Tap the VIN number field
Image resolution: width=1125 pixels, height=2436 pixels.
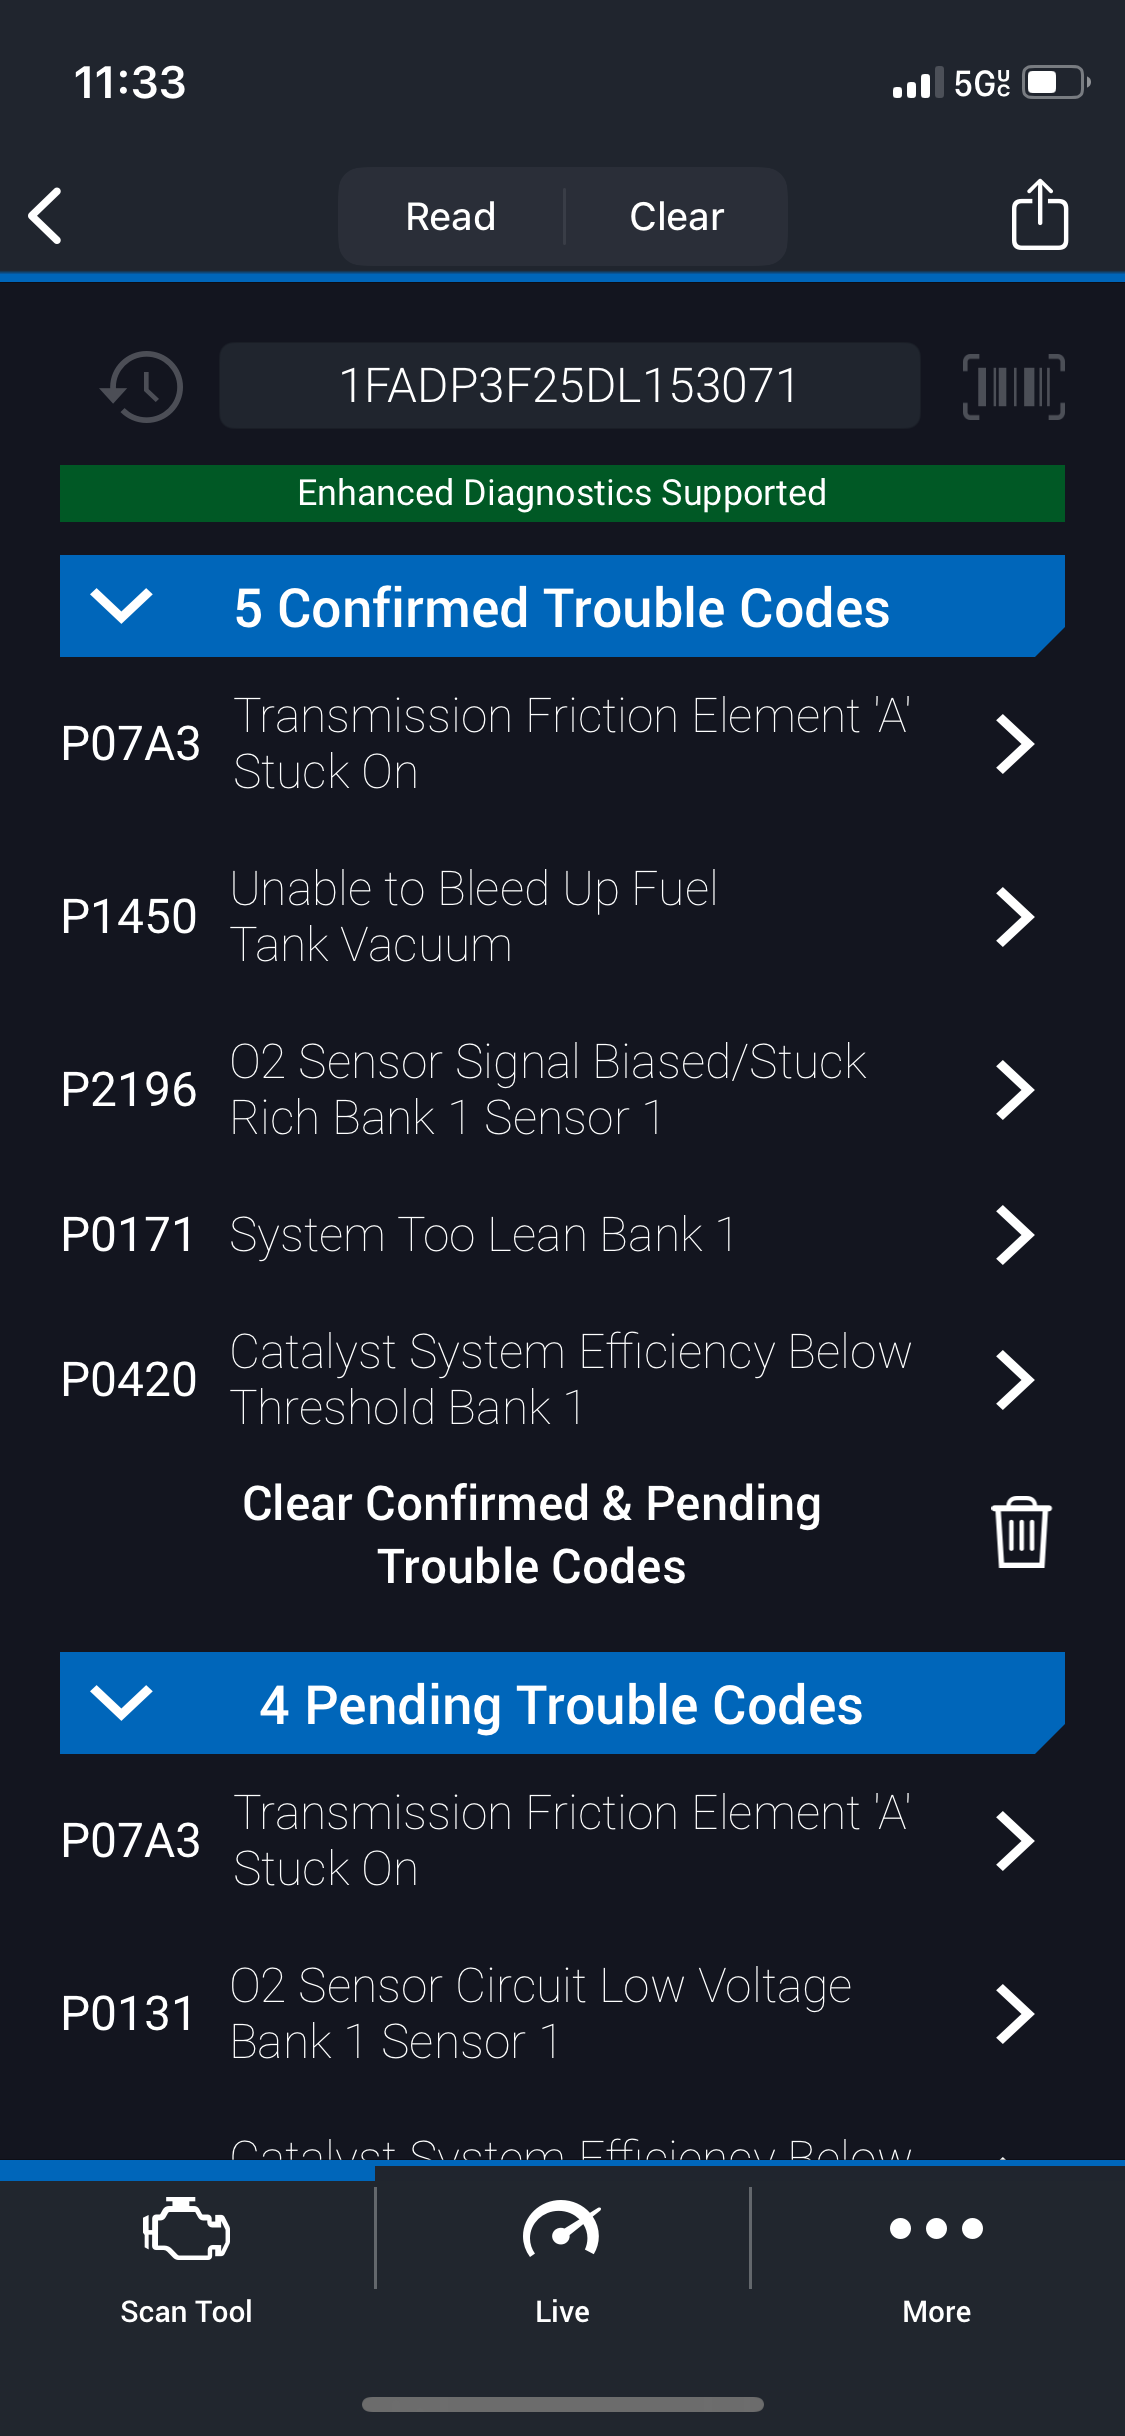coord(569,386)
